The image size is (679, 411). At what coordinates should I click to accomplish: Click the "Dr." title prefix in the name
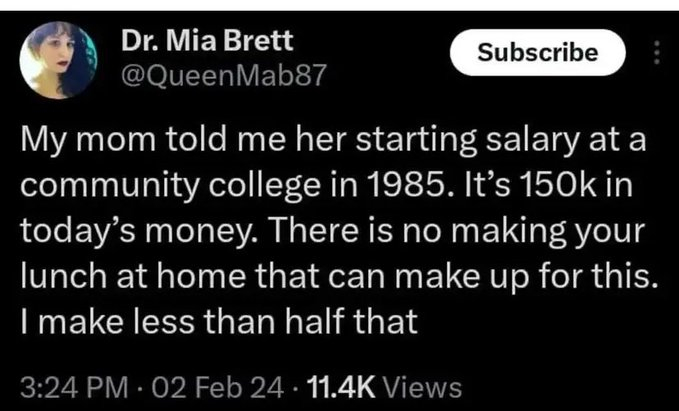(137, 43)
